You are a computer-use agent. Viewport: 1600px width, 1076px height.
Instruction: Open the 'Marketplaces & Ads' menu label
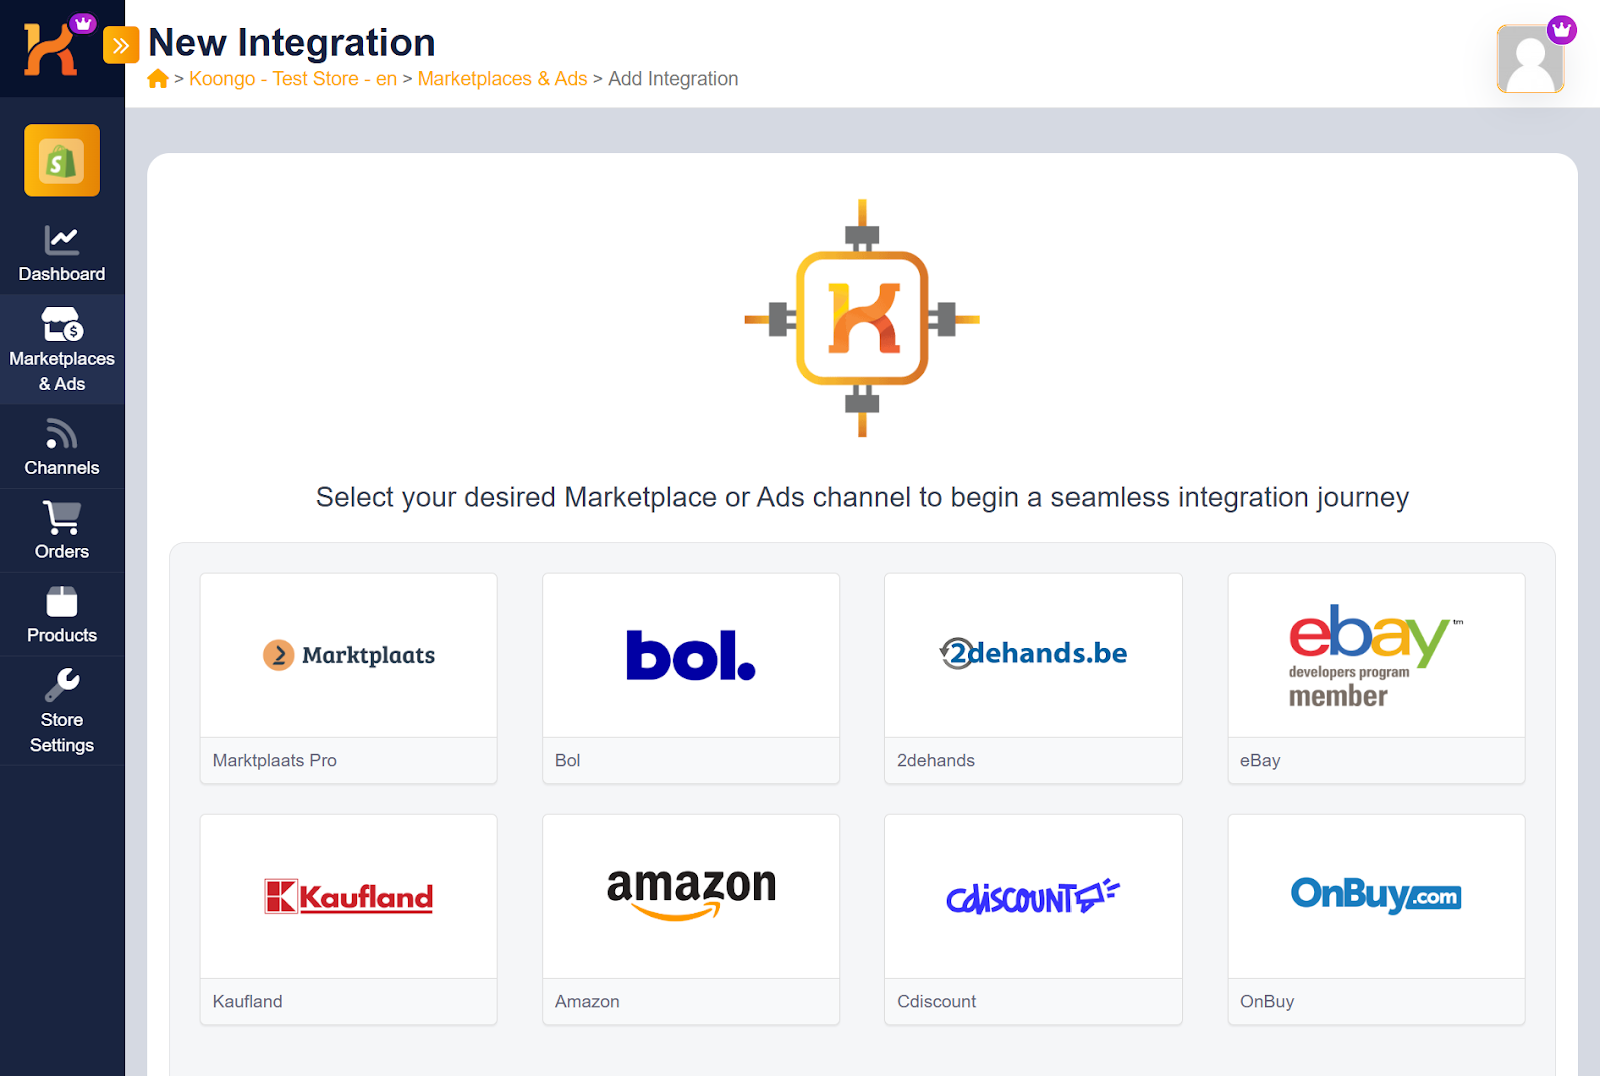coord(62,371)
